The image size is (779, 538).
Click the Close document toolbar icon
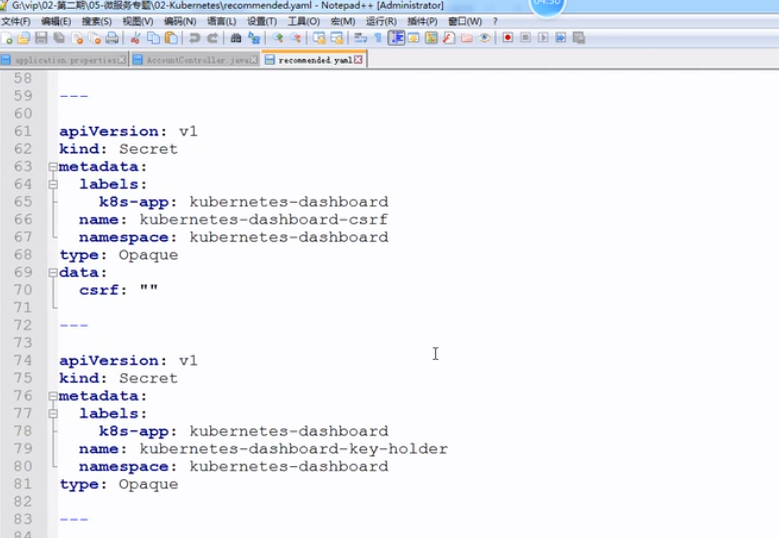77,38
